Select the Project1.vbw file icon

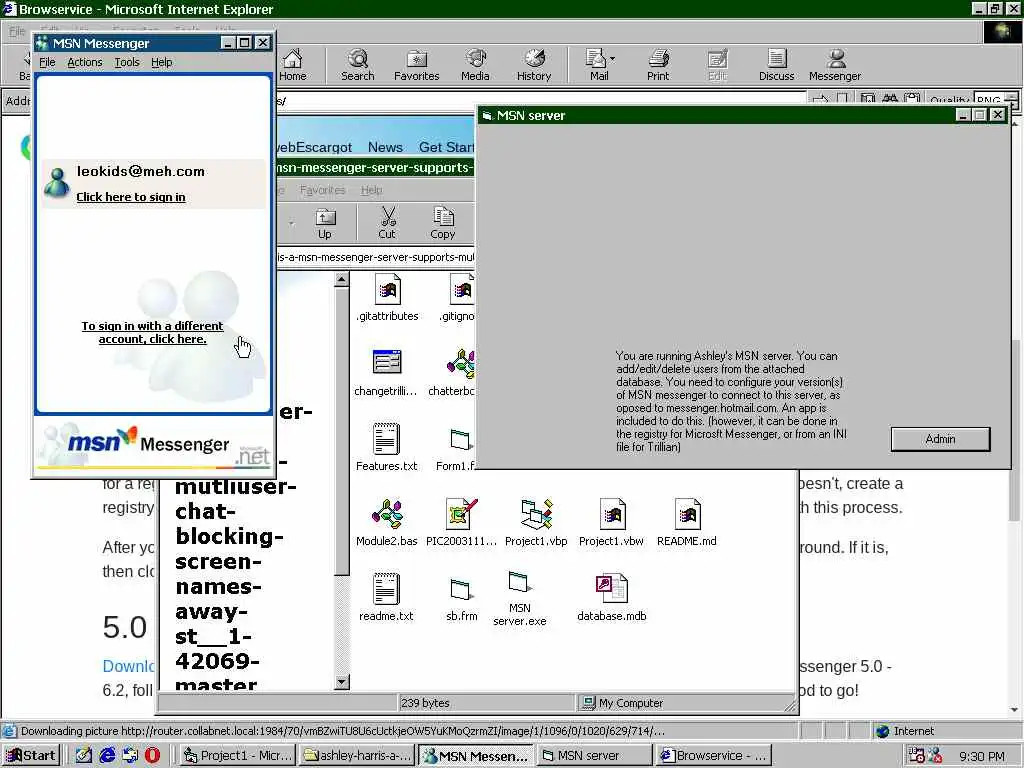pyautogui.click(x=613, y=514)
